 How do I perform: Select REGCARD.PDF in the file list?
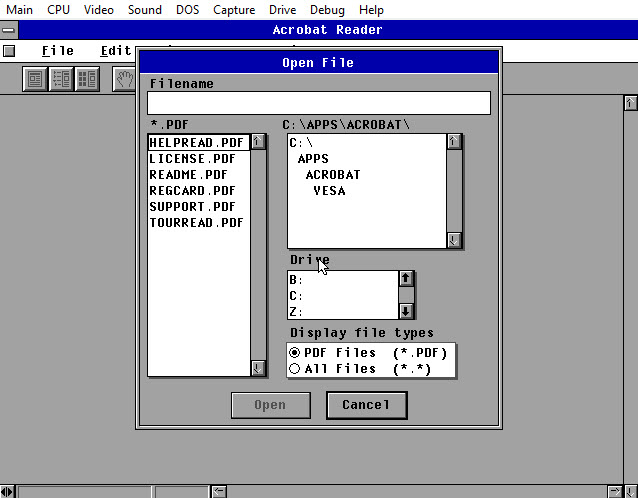(x=199, y=190)
